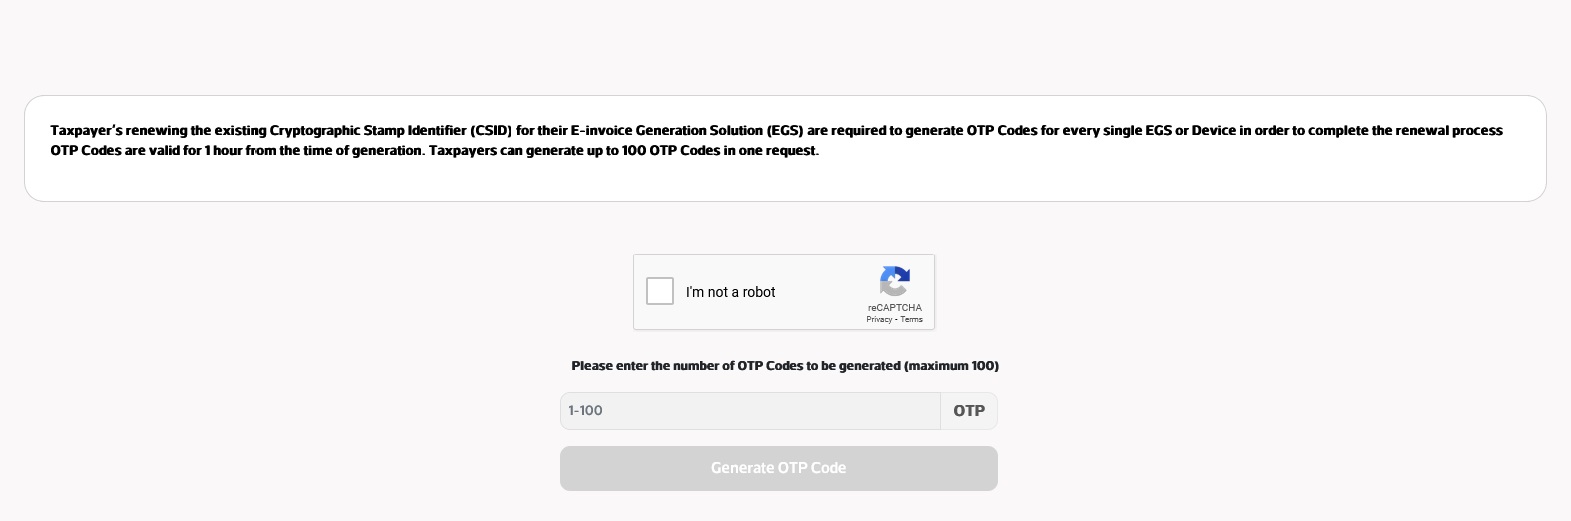Click the OTP suffix label beside input
Image resolution: width=1571 pixels, height=521 pixels.
[x=968, y=411]
